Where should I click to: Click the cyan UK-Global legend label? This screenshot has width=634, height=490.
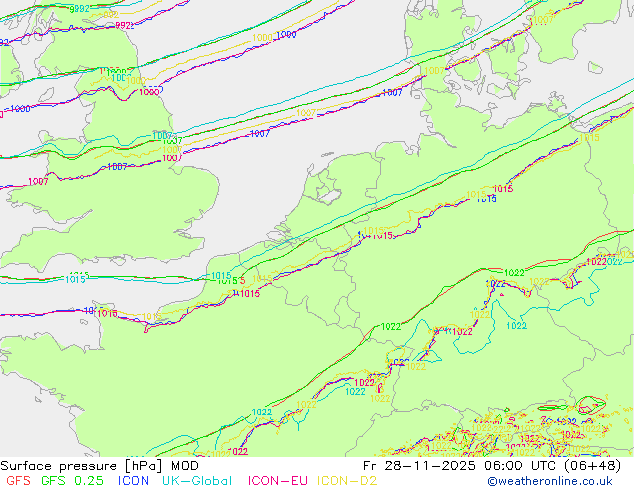(197, 481)
